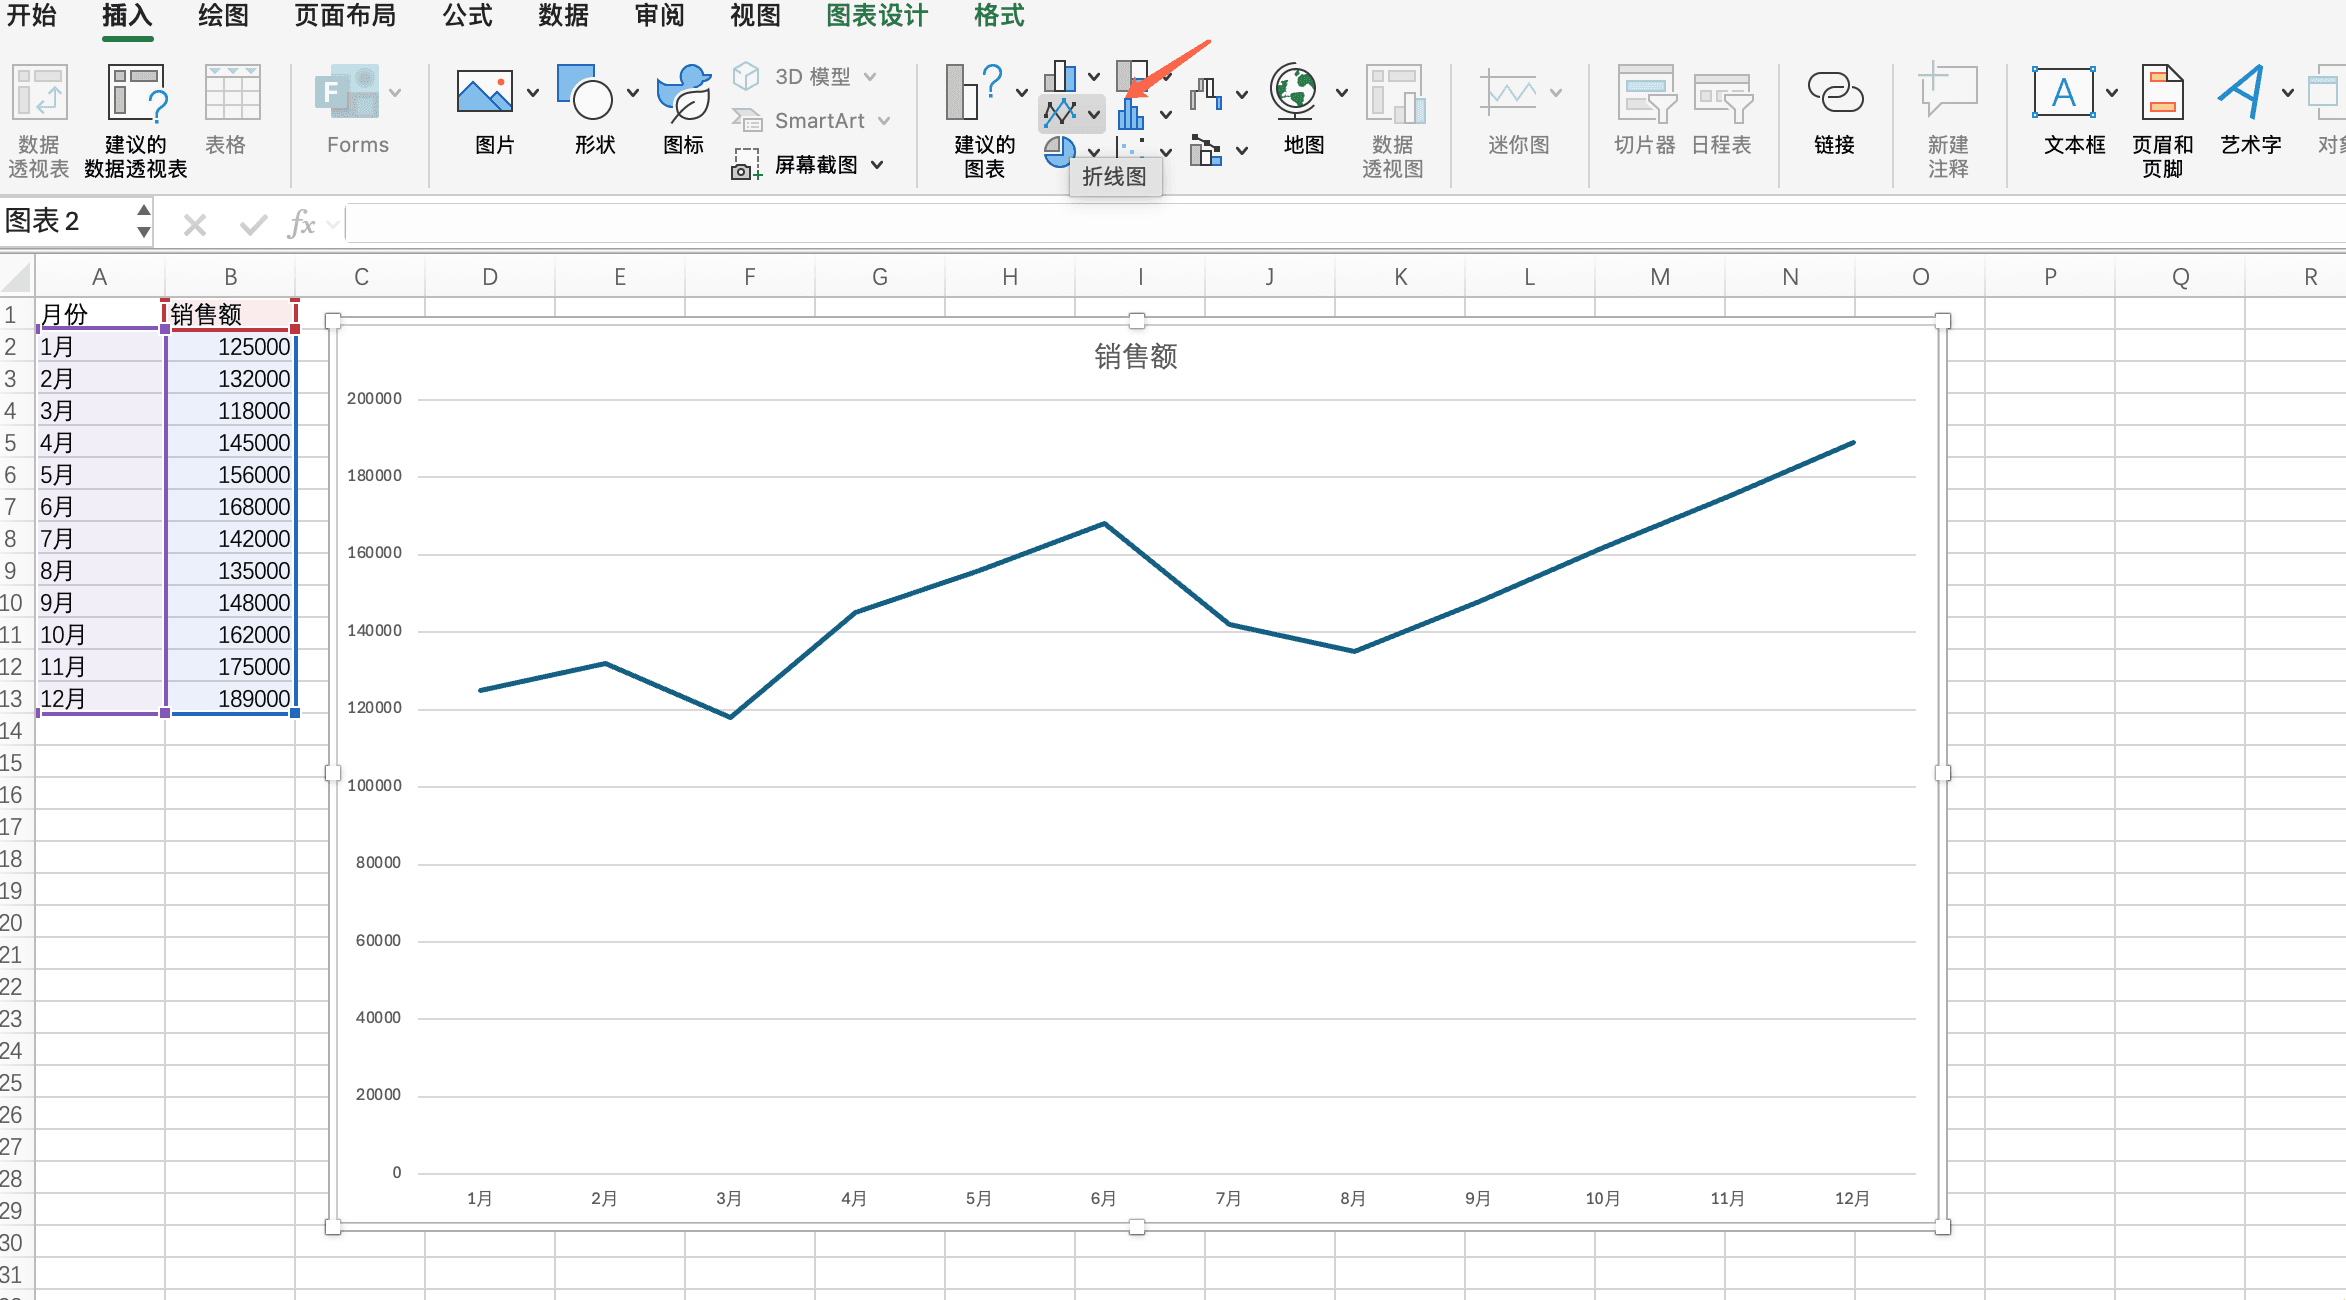Click the 链接 link icon

pos(1834,93)
